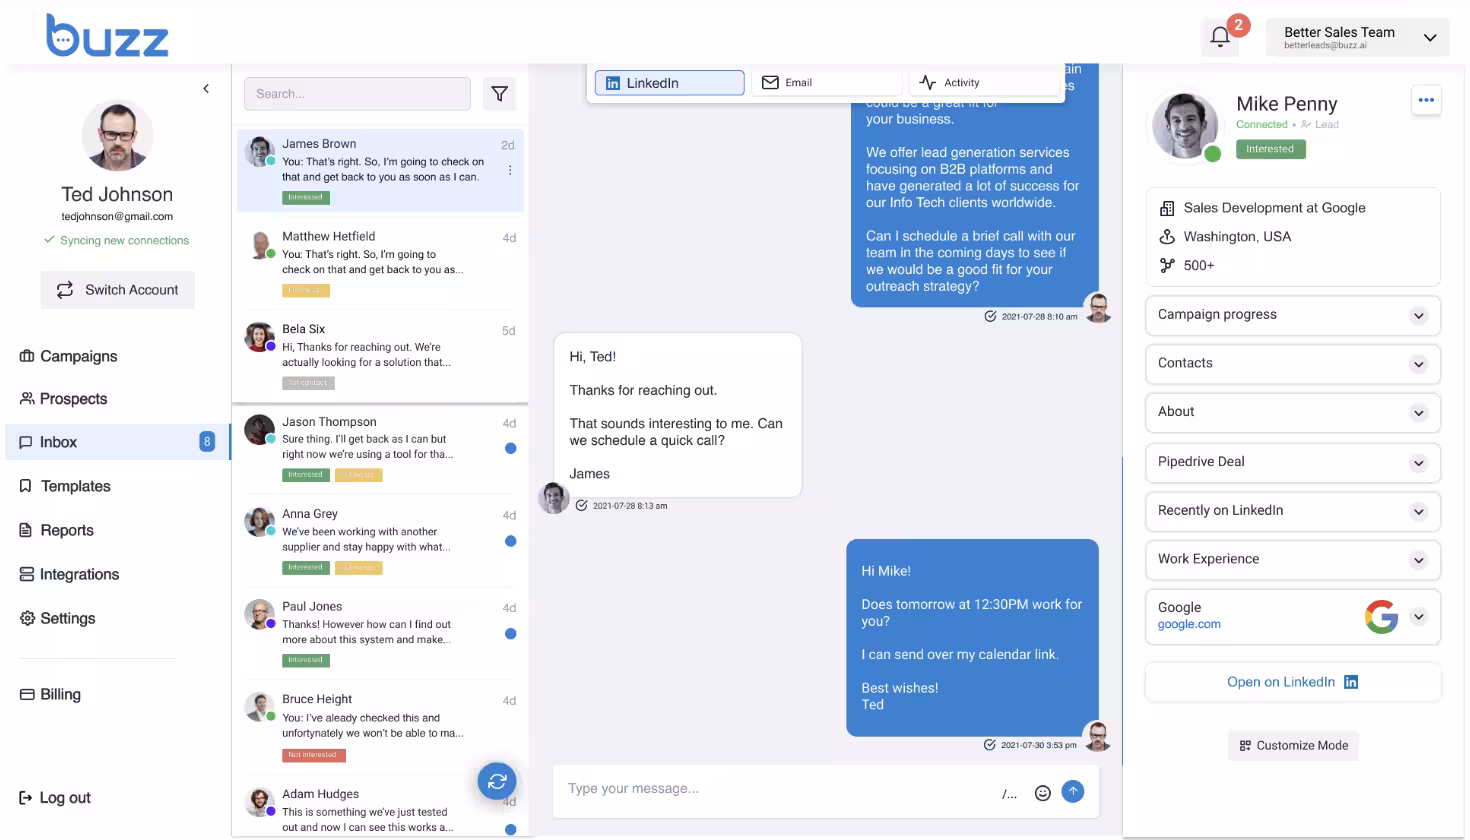Toggle Customize Mode
1470x840 pixels.
pyautogui.click(x=1293, y=746)
